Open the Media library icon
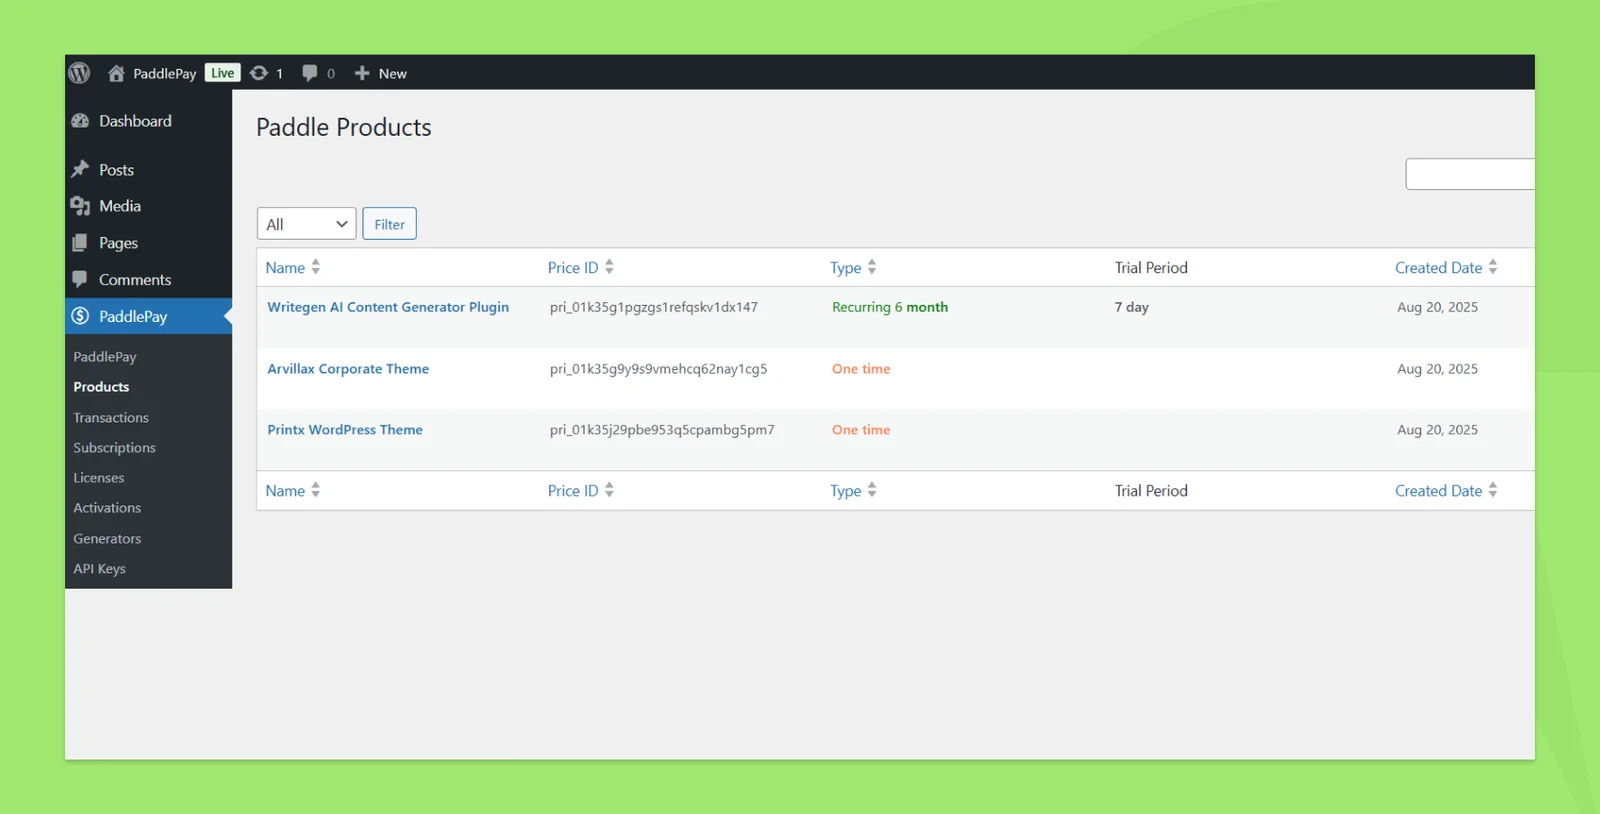 click(x=81, y=206)
